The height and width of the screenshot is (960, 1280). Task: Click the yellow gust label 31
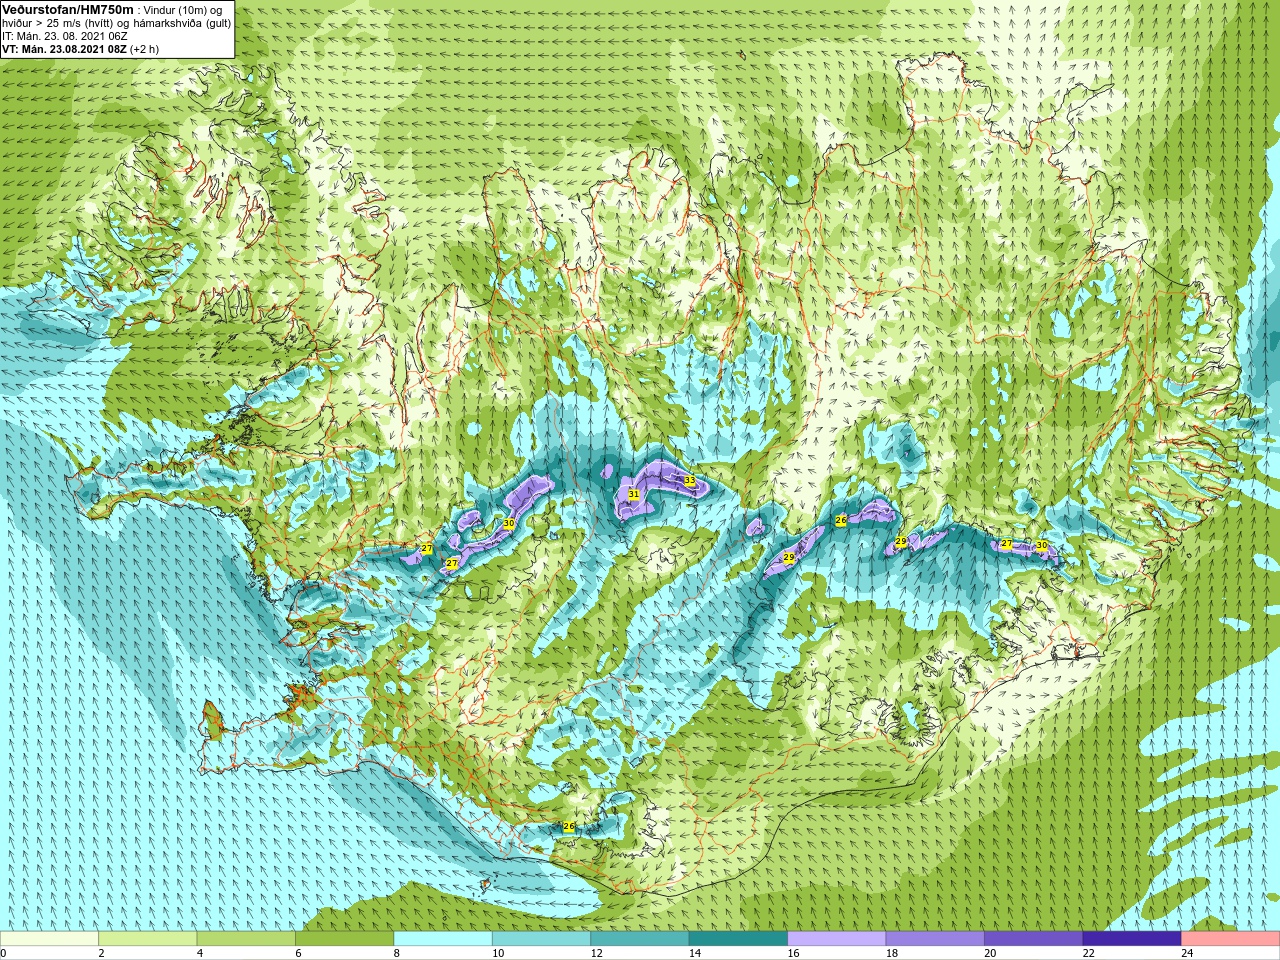(x=633, y=494)
